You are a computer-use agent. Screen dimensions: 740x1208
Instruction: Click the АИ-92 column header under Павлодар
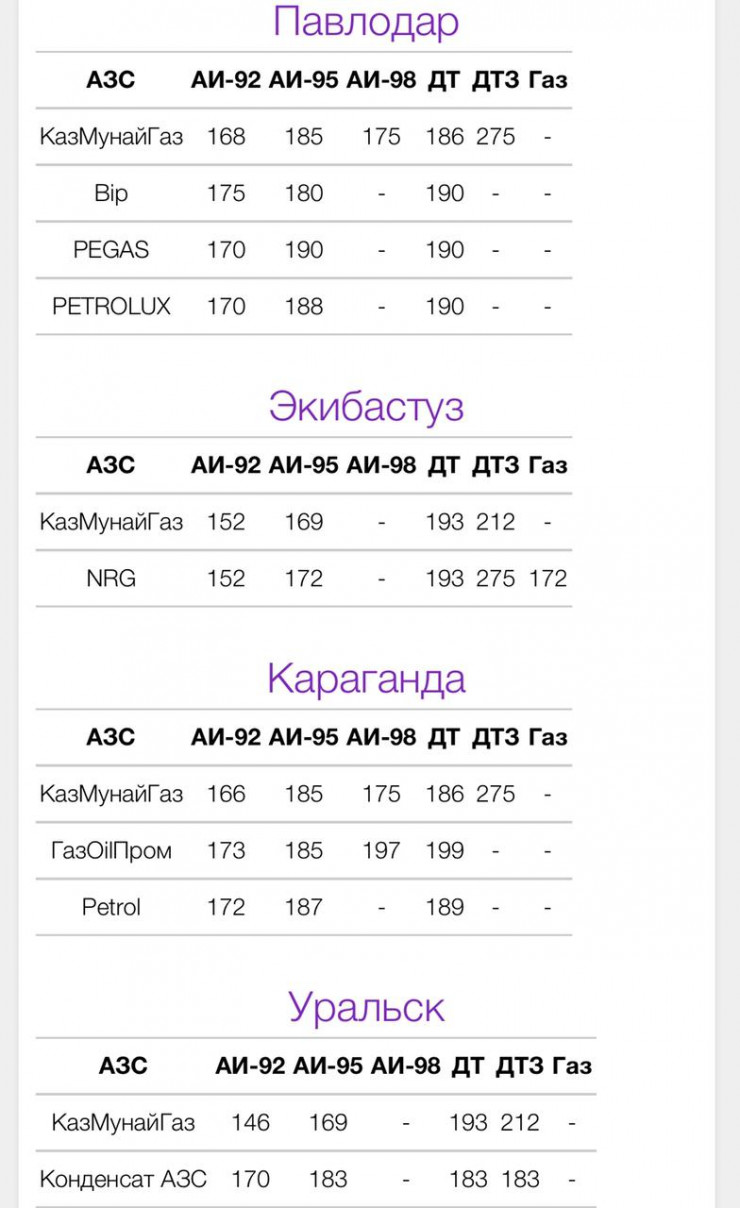point(226,80)
